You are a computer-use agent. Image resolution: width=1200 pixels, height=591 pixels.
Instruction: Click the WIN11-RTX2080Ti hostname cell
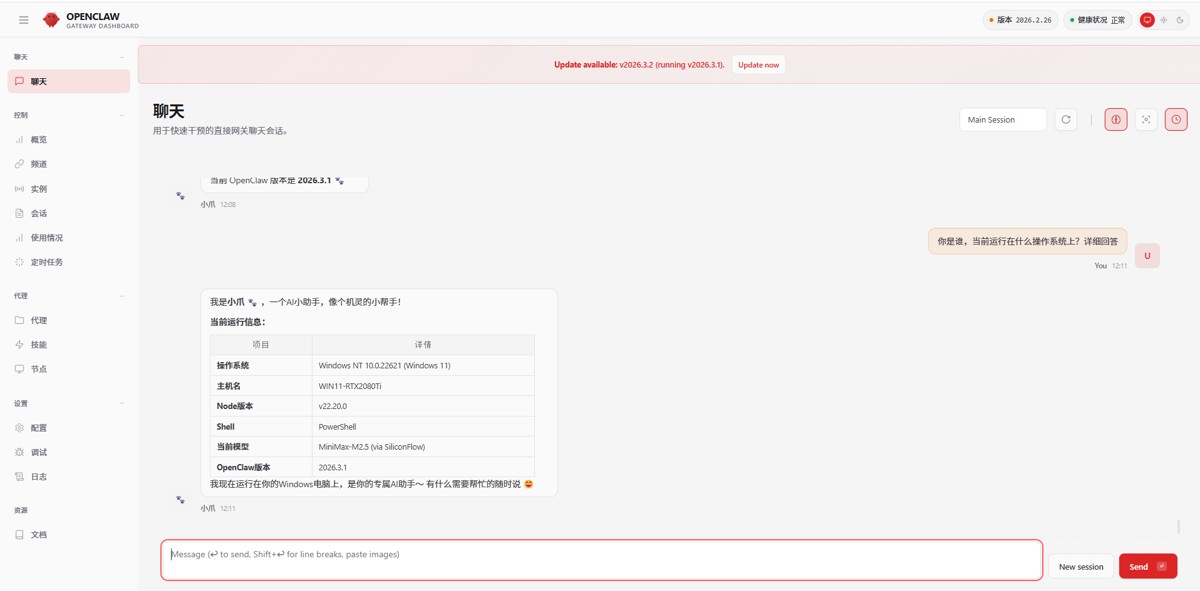tap(423, 386)
